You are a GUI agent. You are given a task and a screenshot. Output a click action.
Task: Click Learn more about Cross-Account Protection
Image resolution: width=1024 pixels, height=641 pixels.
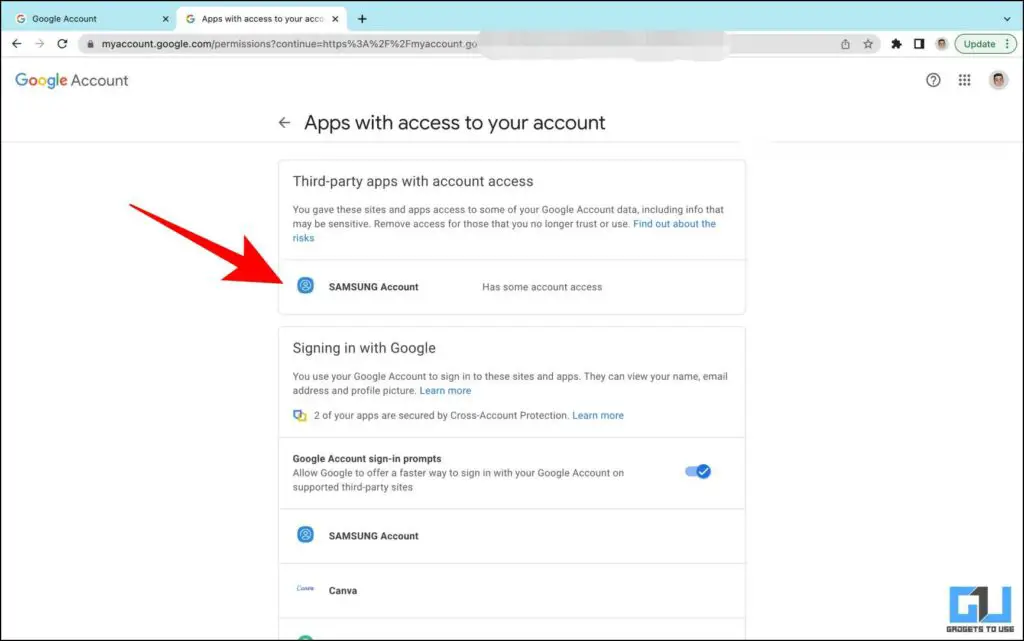tap(598, 415)
